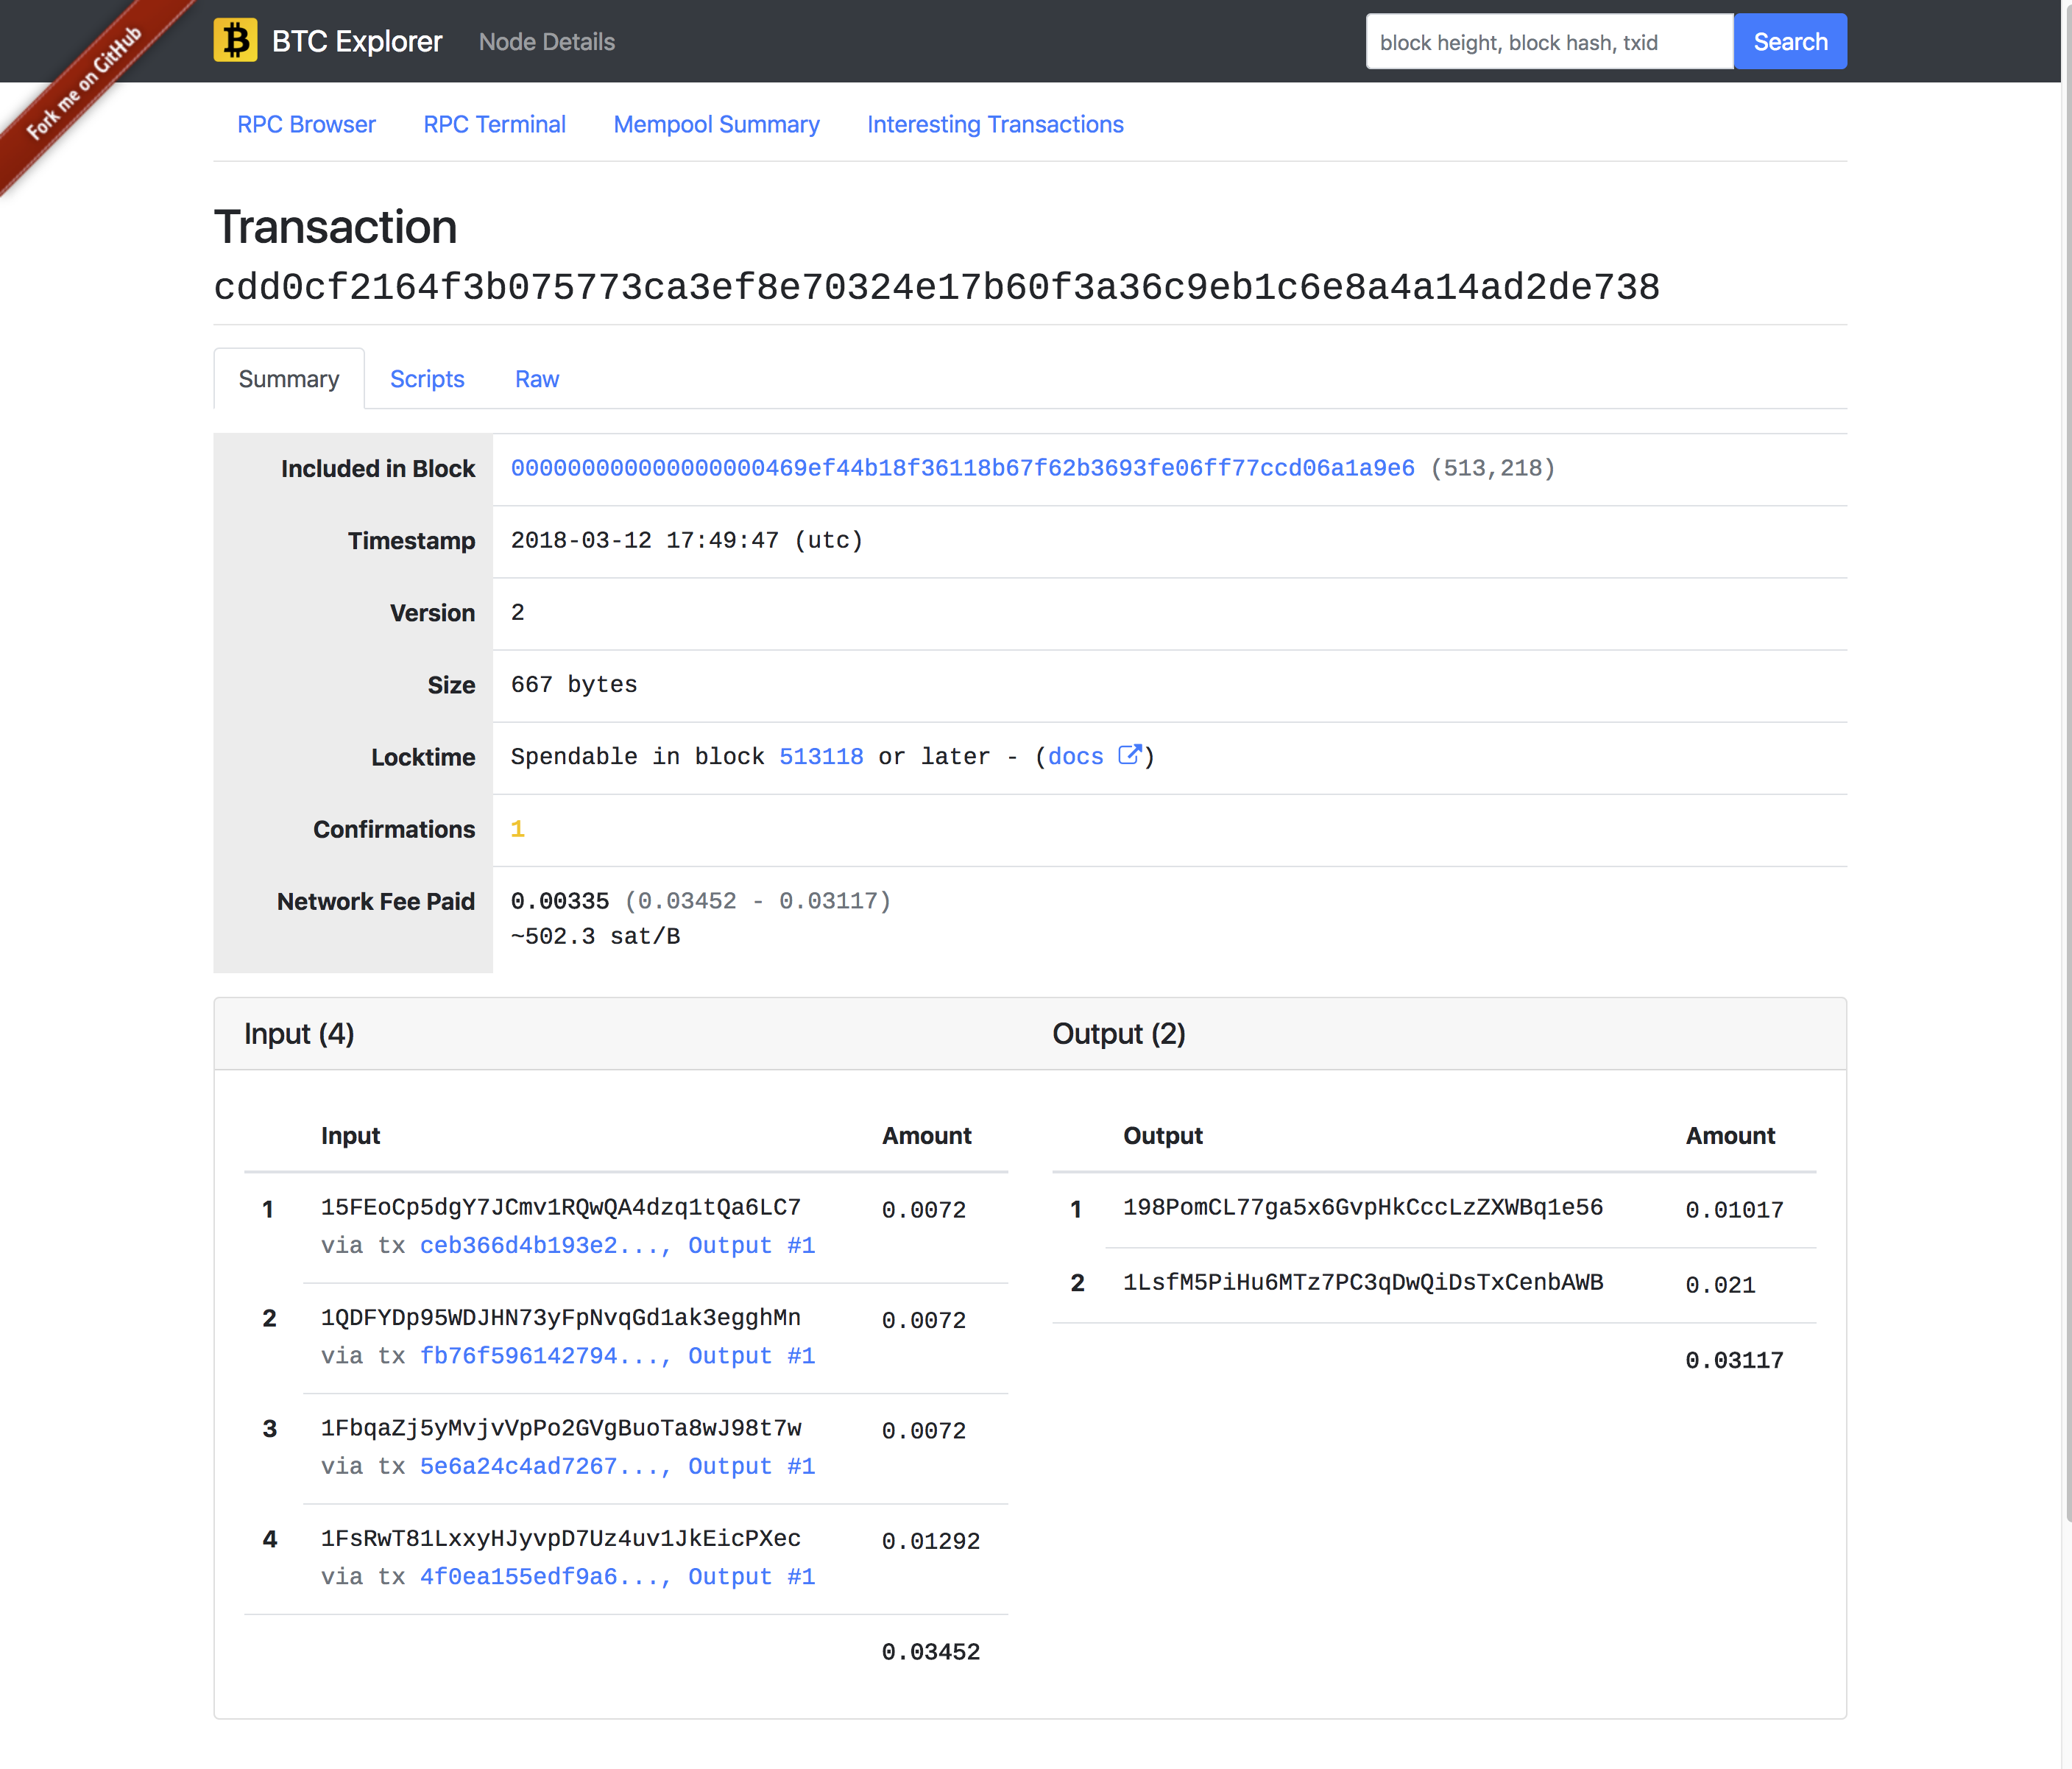
Task: Open the locktime docs link
Action: (x=1076, y=757)
